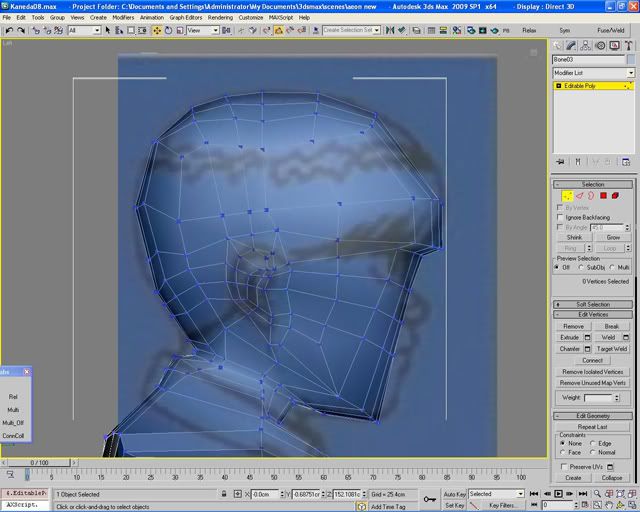Click the Select and Move tool
The height and width of the screenshot is (512, 640).
pos(157,31)
